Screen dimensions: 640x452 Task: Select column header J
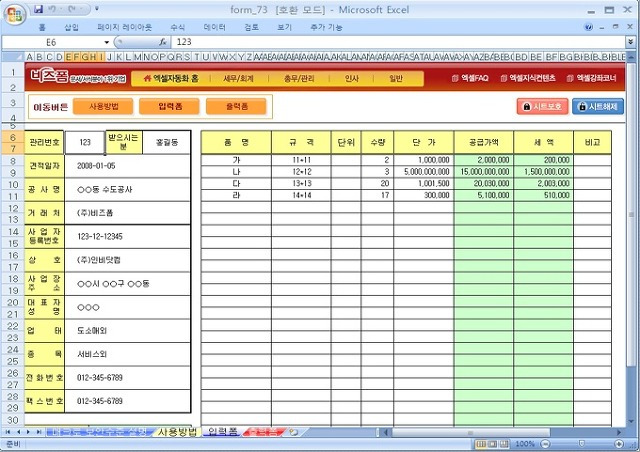[109, 57]
